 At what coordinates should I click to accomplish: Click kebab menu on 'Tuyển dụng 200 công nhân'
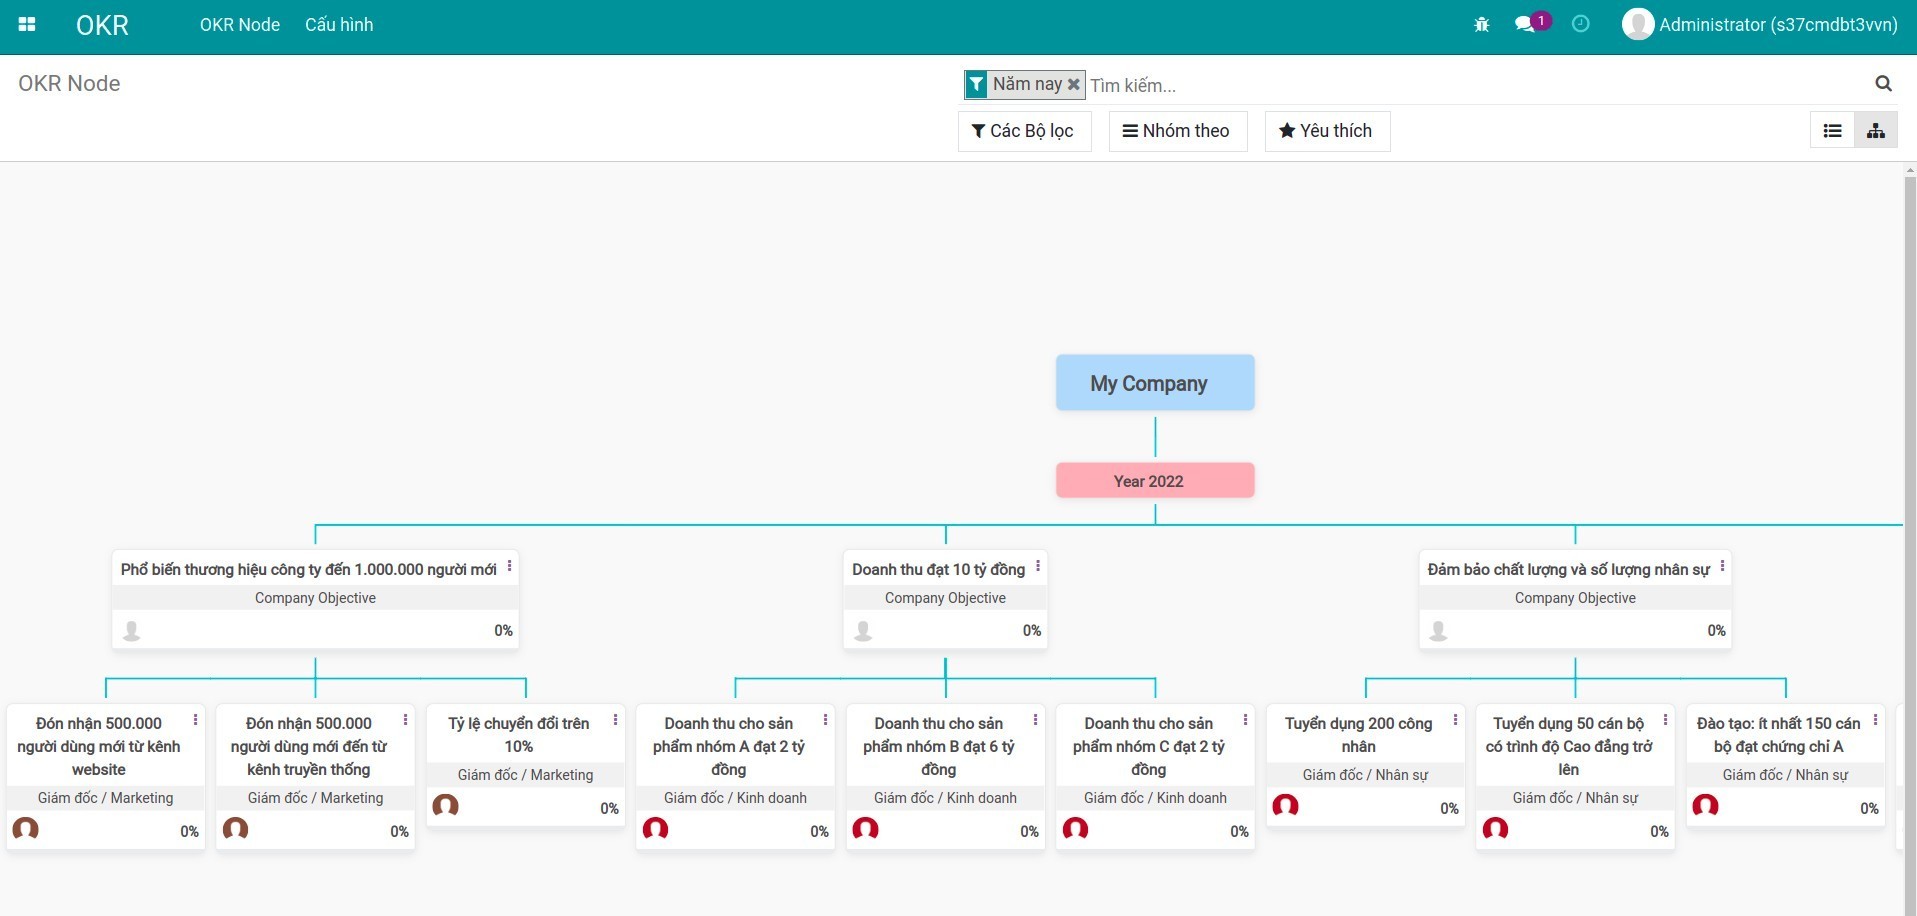(x=1455, y=720)
